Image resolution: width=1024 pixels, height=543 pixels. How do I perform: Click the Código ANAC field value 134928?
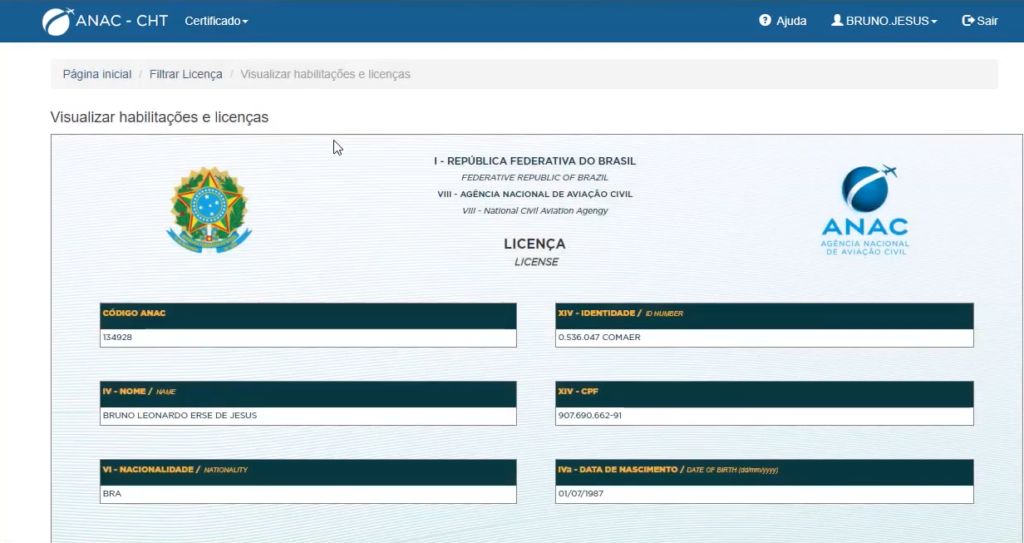tap(308, 338)
